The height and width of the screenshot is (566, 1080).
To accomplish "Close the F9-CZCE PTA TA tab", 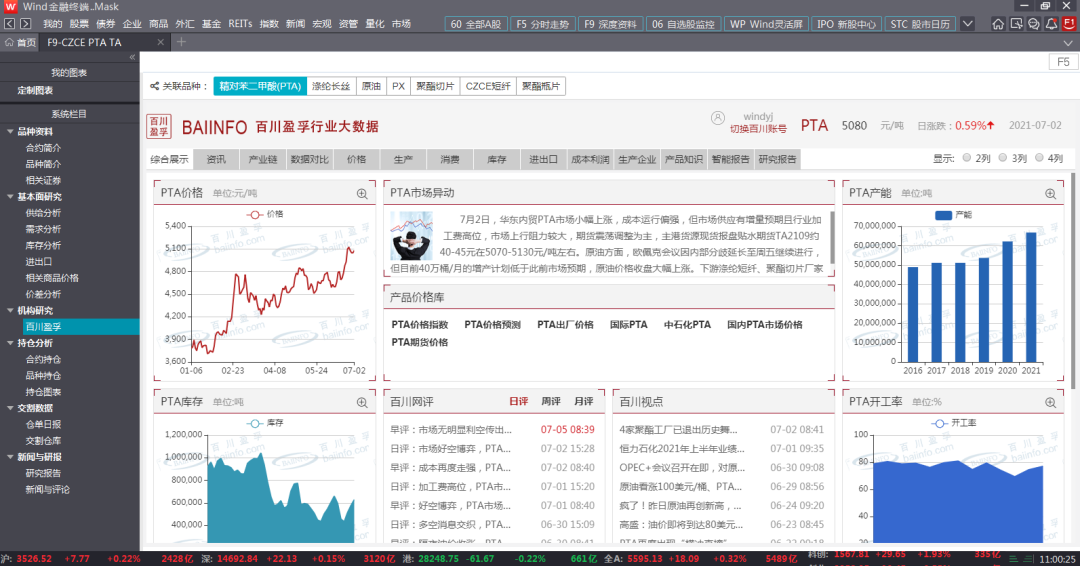I will [x=160, y=42].
